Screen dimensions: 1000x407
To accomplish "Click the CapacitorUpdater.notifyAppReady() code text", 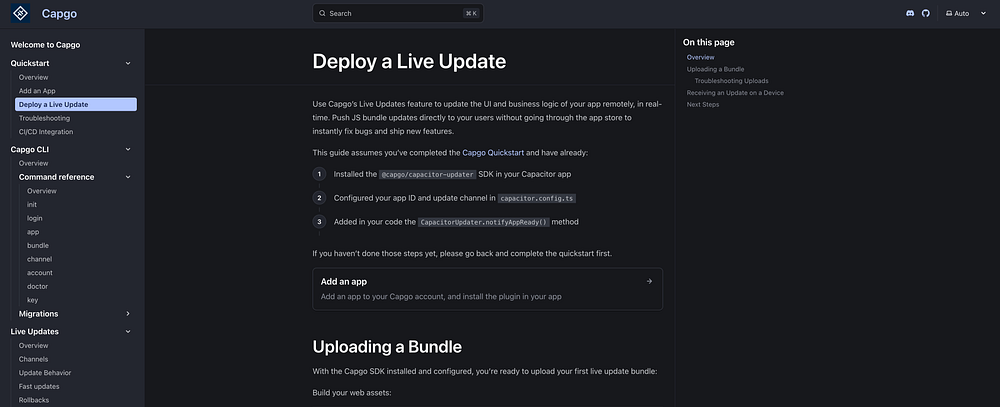I will click(483, 222).
